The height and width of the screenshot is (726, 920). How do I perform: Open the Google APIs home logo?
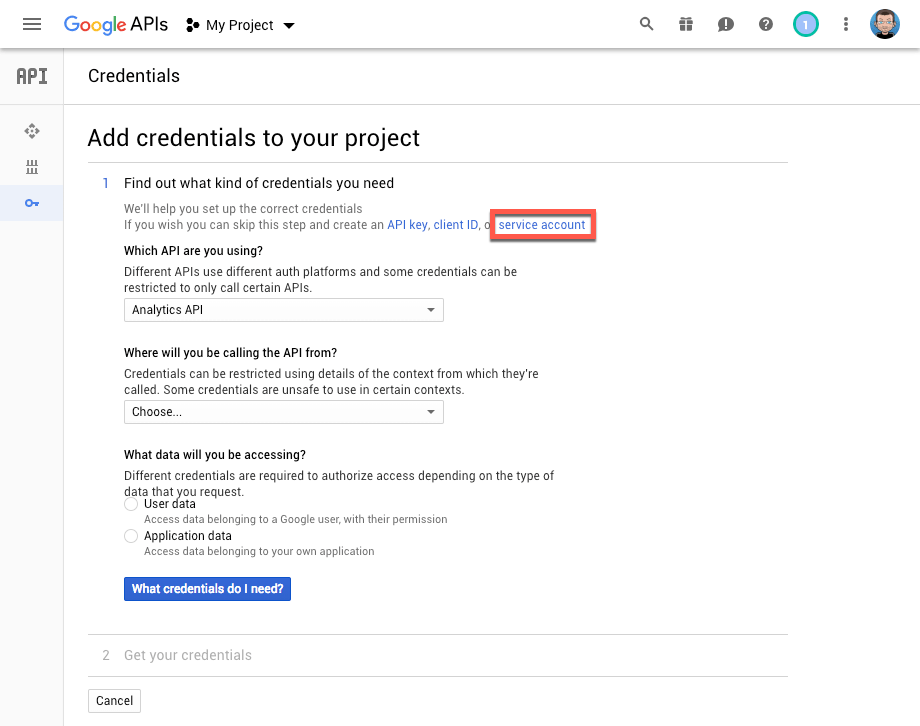(x=116, y=24)
